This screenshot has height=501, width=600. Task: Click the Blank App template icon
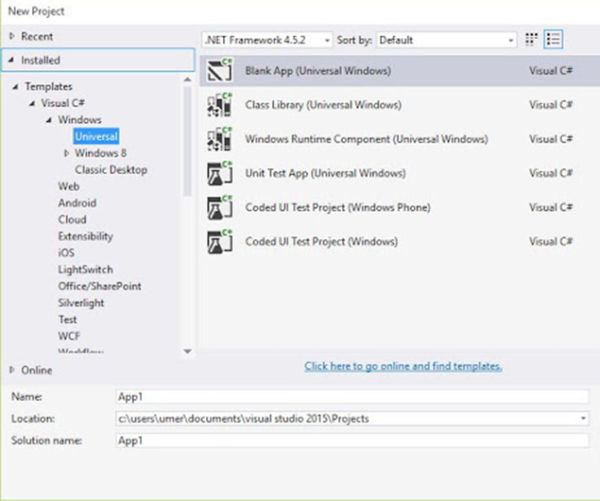(x=220, y=70)
